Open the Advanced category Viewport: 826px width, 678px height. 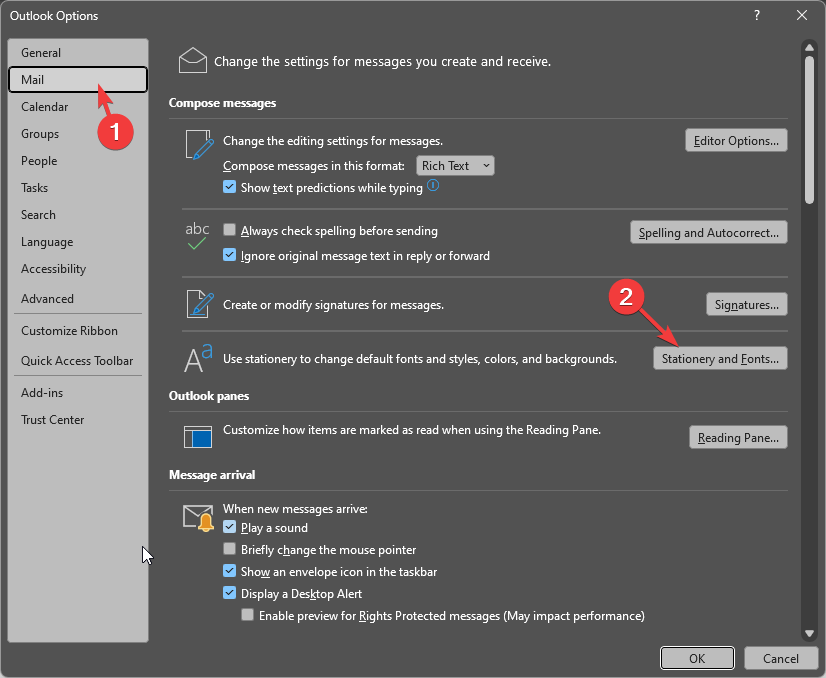(78, 299)
